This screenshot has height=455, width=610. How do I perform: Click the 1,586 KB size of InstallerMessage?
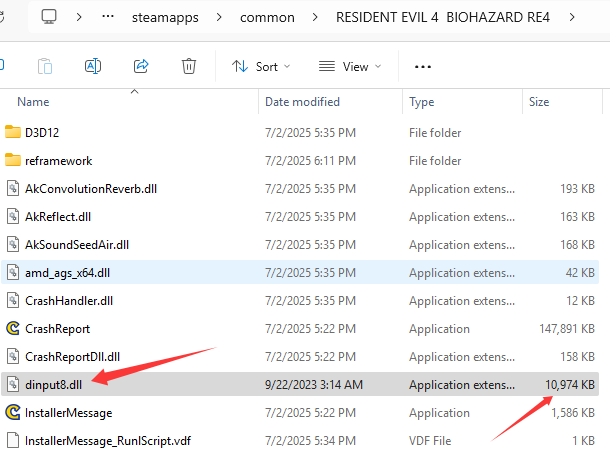coord(573,413)
